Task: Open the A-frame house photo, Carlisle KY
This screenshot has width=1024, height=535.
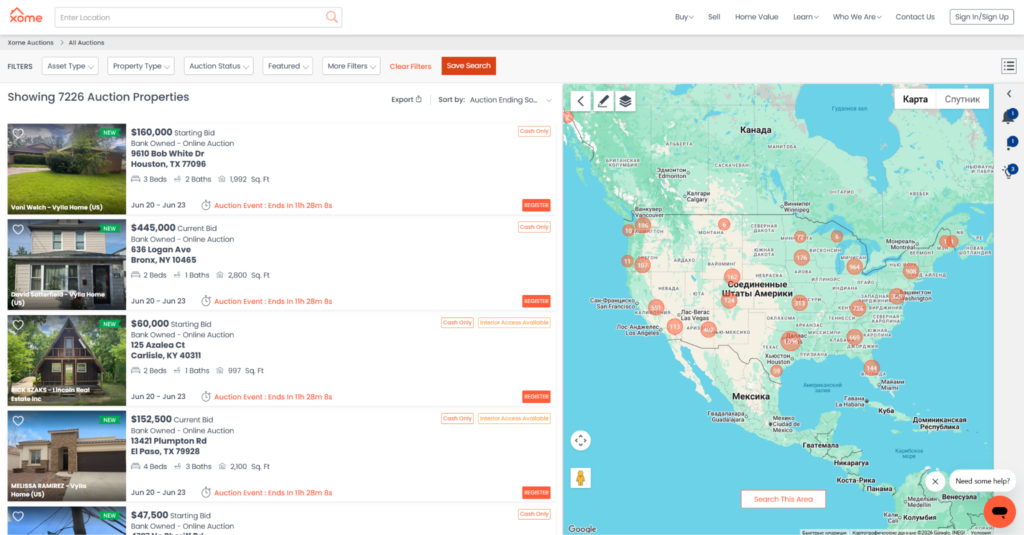Action: pyautogui.click(x=67, y=361)
